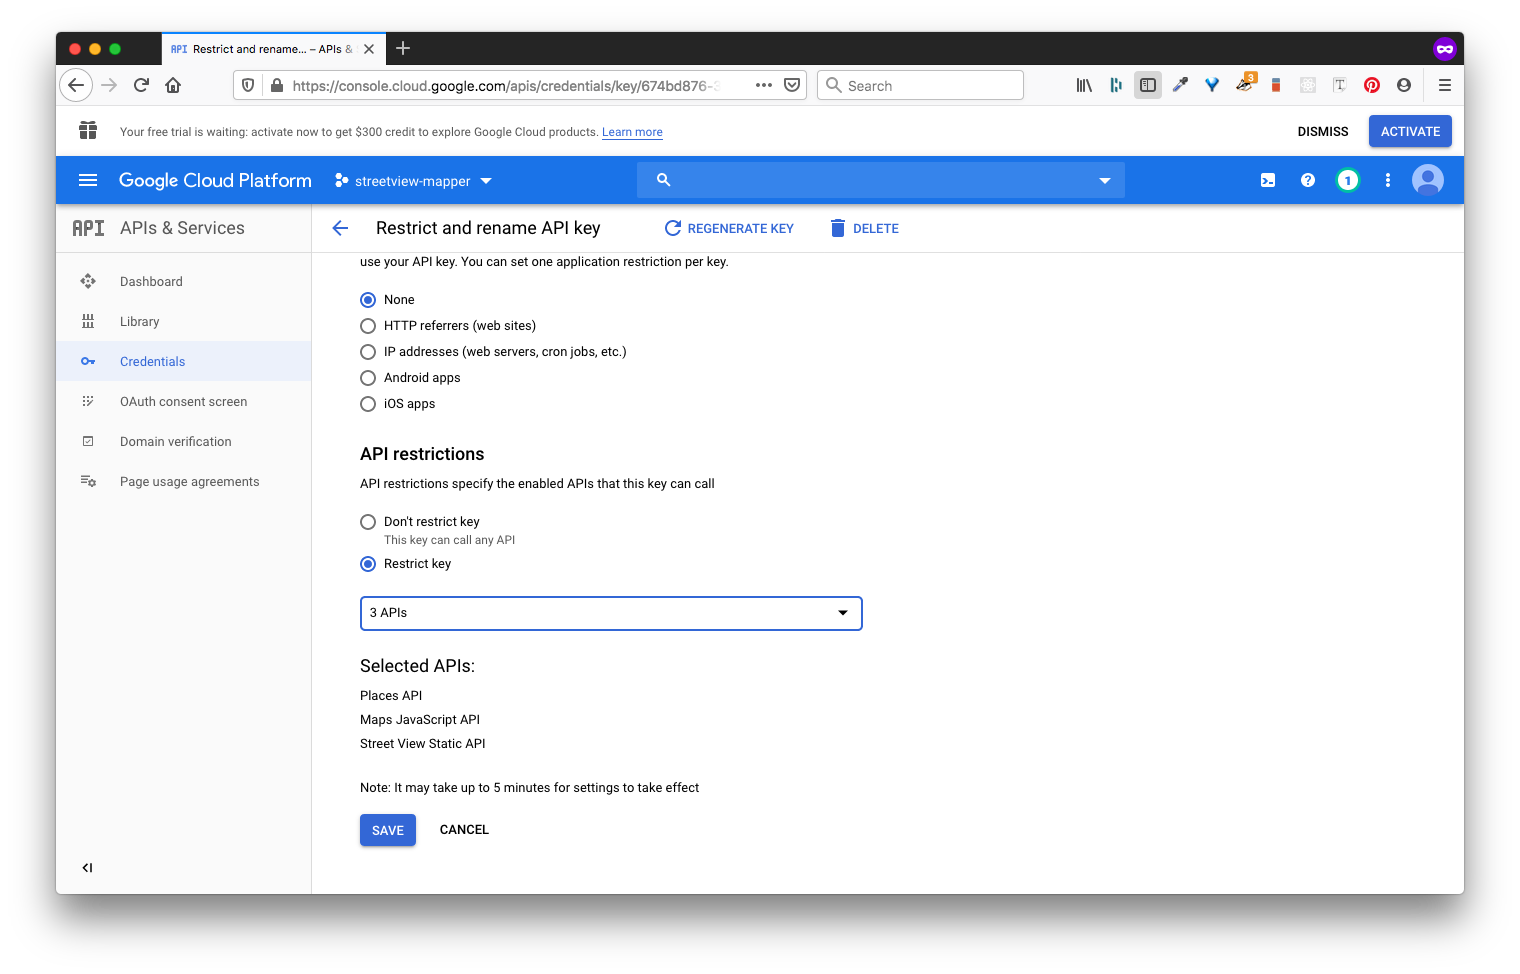1520x974 pixels.
Task: Open the three-dot settings menu in header
Action: [x=1387, y=180]
